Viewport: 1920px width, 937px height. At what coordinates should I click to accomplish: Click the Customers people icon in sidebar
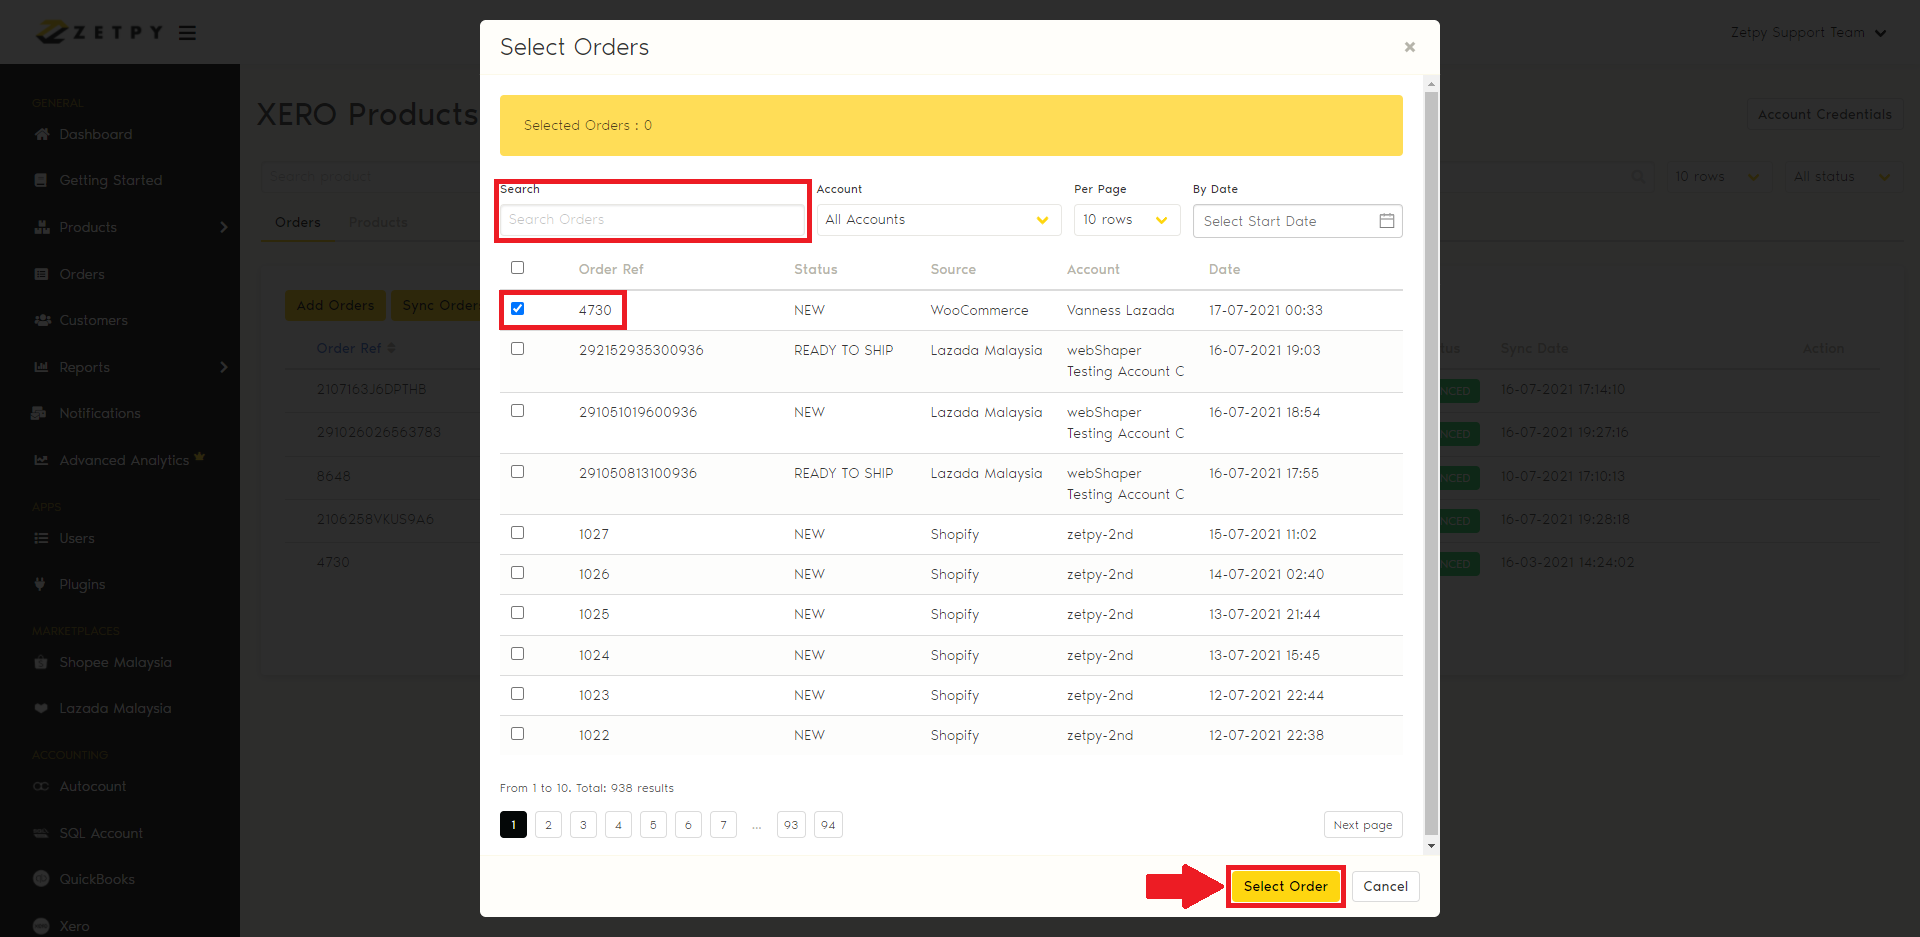[x=42, y=320]
